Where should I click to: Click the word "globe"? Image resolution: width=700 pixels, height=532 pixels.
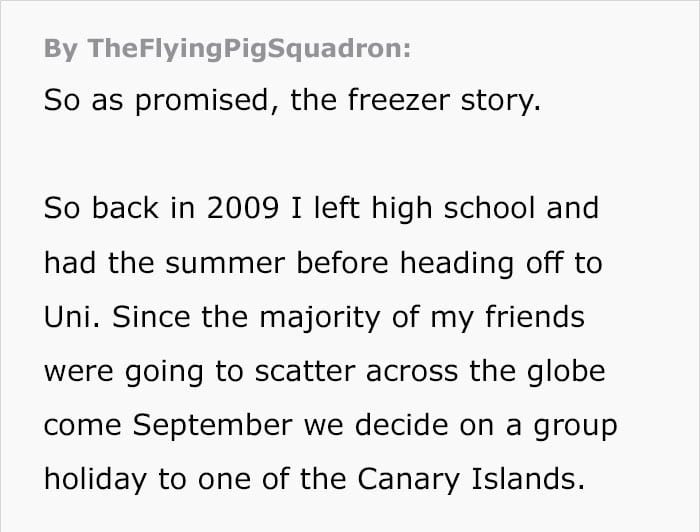tap(566, 371)
